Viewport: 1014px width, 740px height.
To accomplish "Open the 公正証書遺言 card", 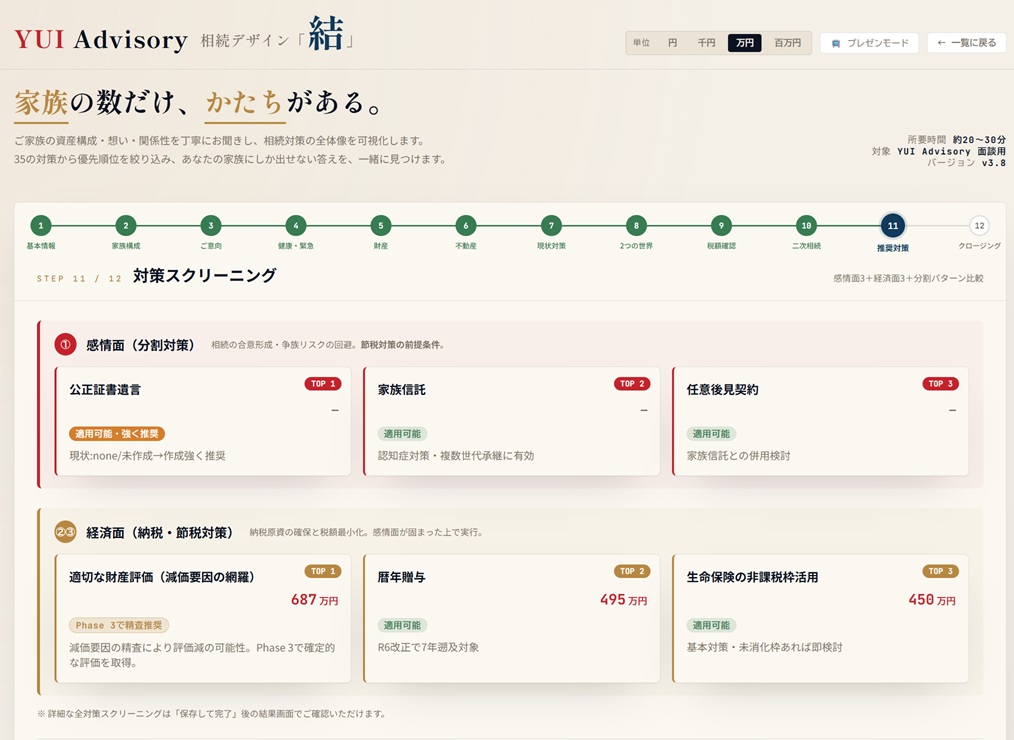I will click(x=203, y=421).
